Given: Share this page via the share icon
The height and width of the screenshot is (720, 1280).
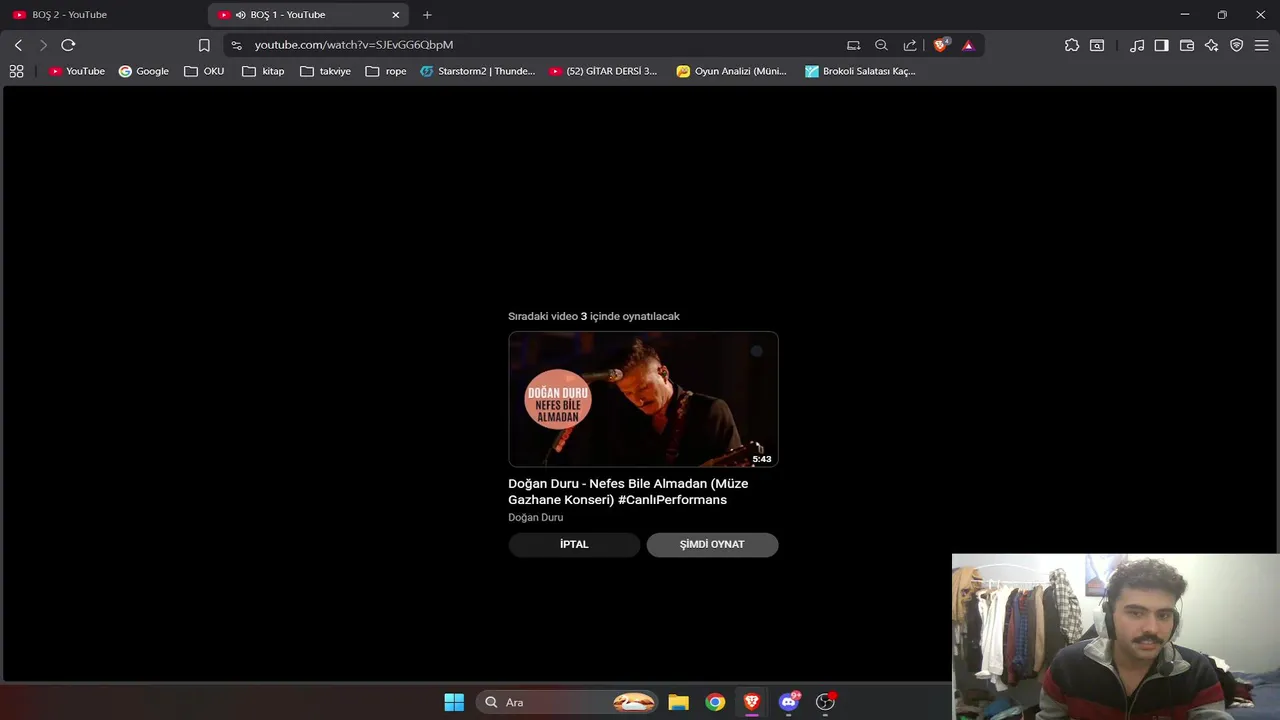Looking at the screenshot, I should (x=909, y=45).
